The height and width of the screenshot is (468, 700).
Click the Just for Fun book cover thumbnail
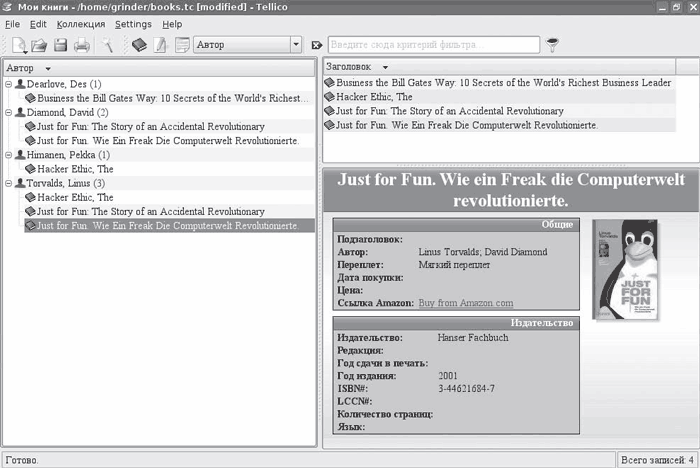[625, 270]
